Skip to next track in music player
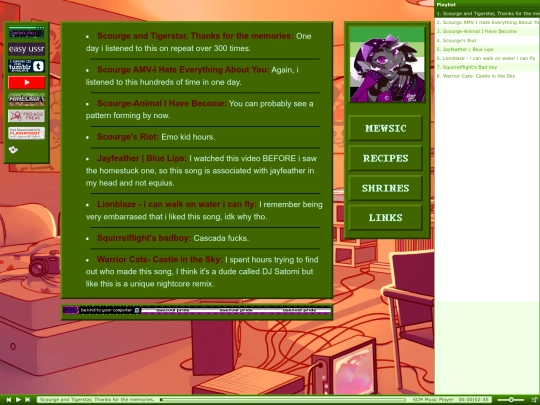540x405 pixels. coord(28,399)
